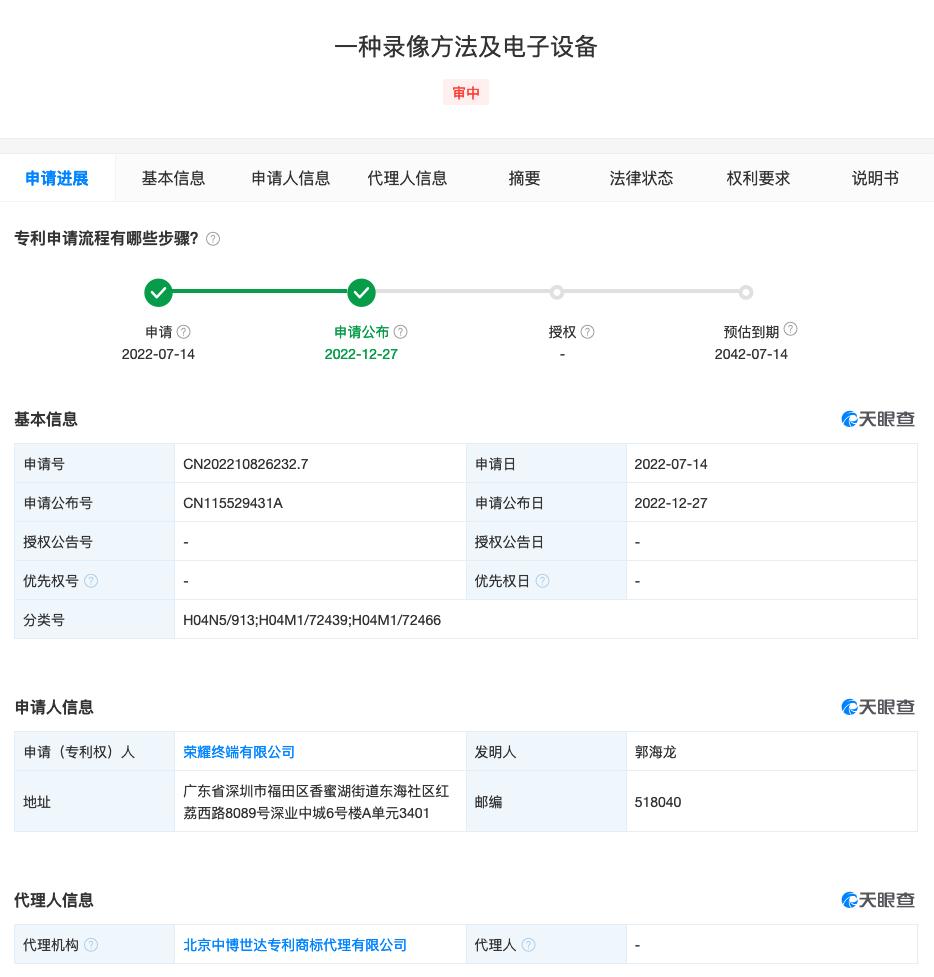
Task: Click the help icon next to 代理人
Action: (529, 945)
